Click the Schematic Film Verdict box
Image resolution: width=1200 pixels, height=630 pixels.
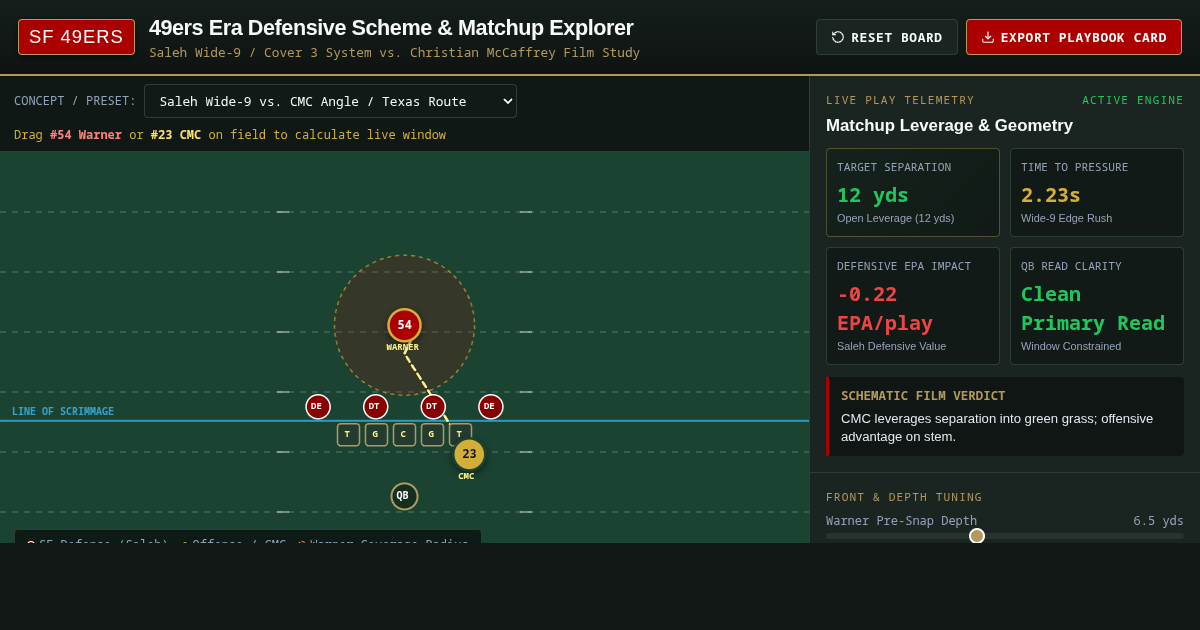tap(1005, 416)
